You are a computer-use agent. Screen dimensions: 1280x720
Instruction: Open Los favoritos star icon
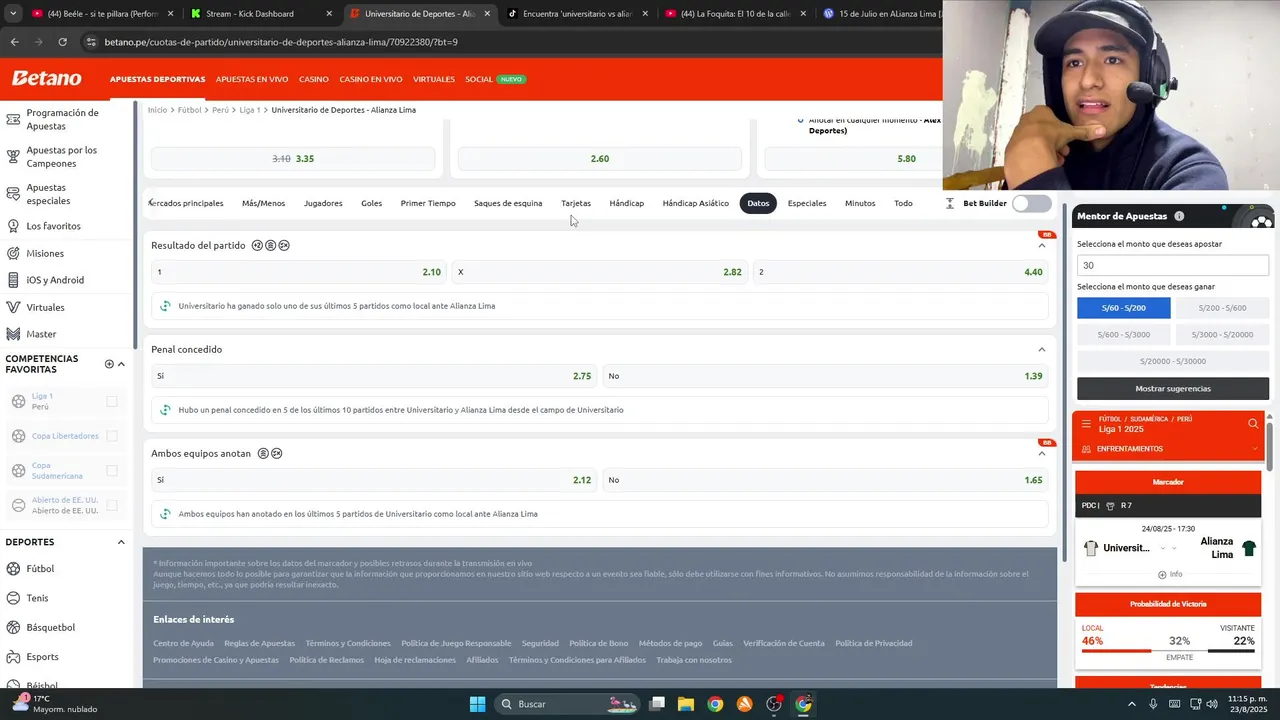13,226
